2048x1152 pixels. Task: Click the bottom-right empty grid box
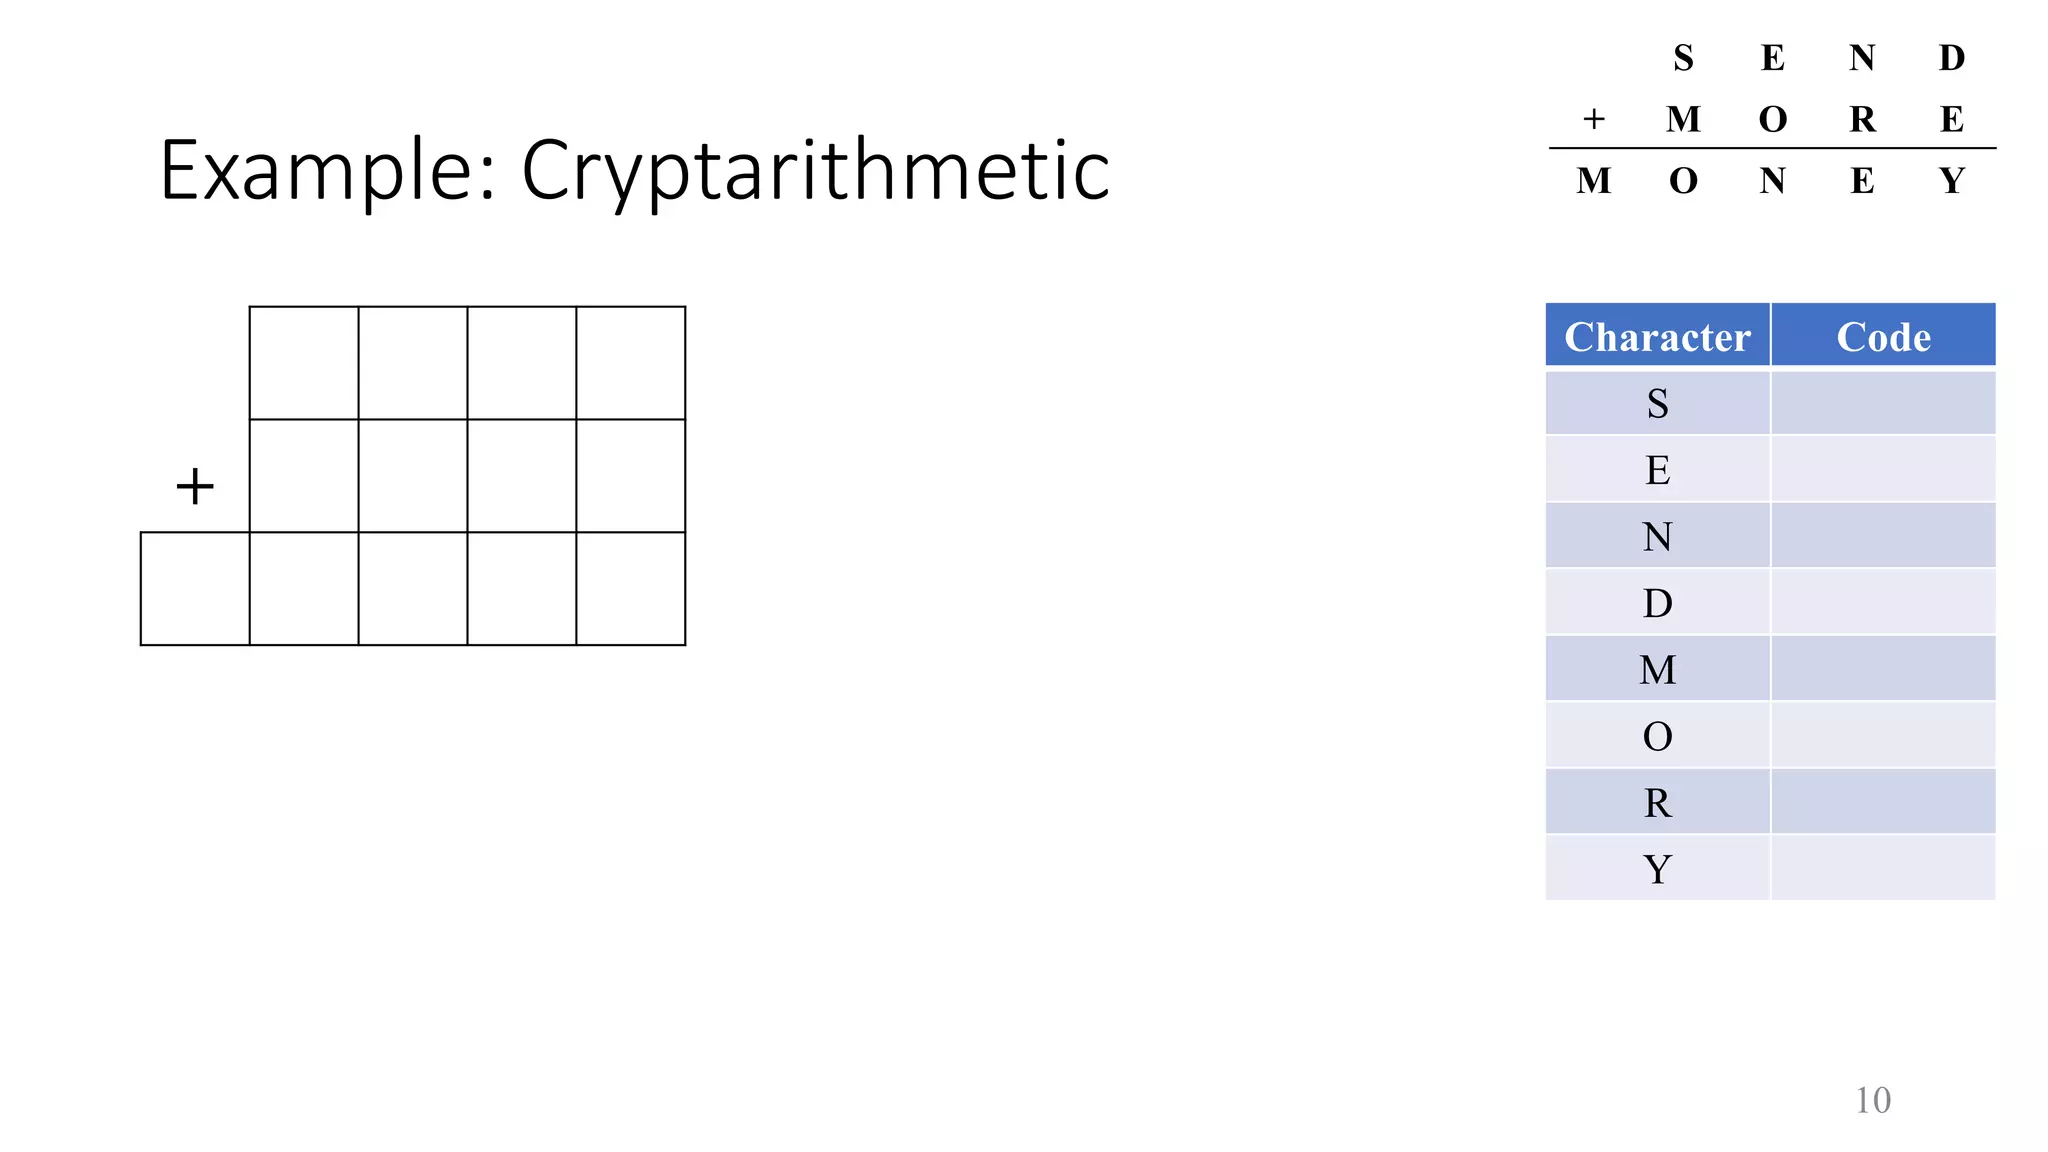point(631,589)
